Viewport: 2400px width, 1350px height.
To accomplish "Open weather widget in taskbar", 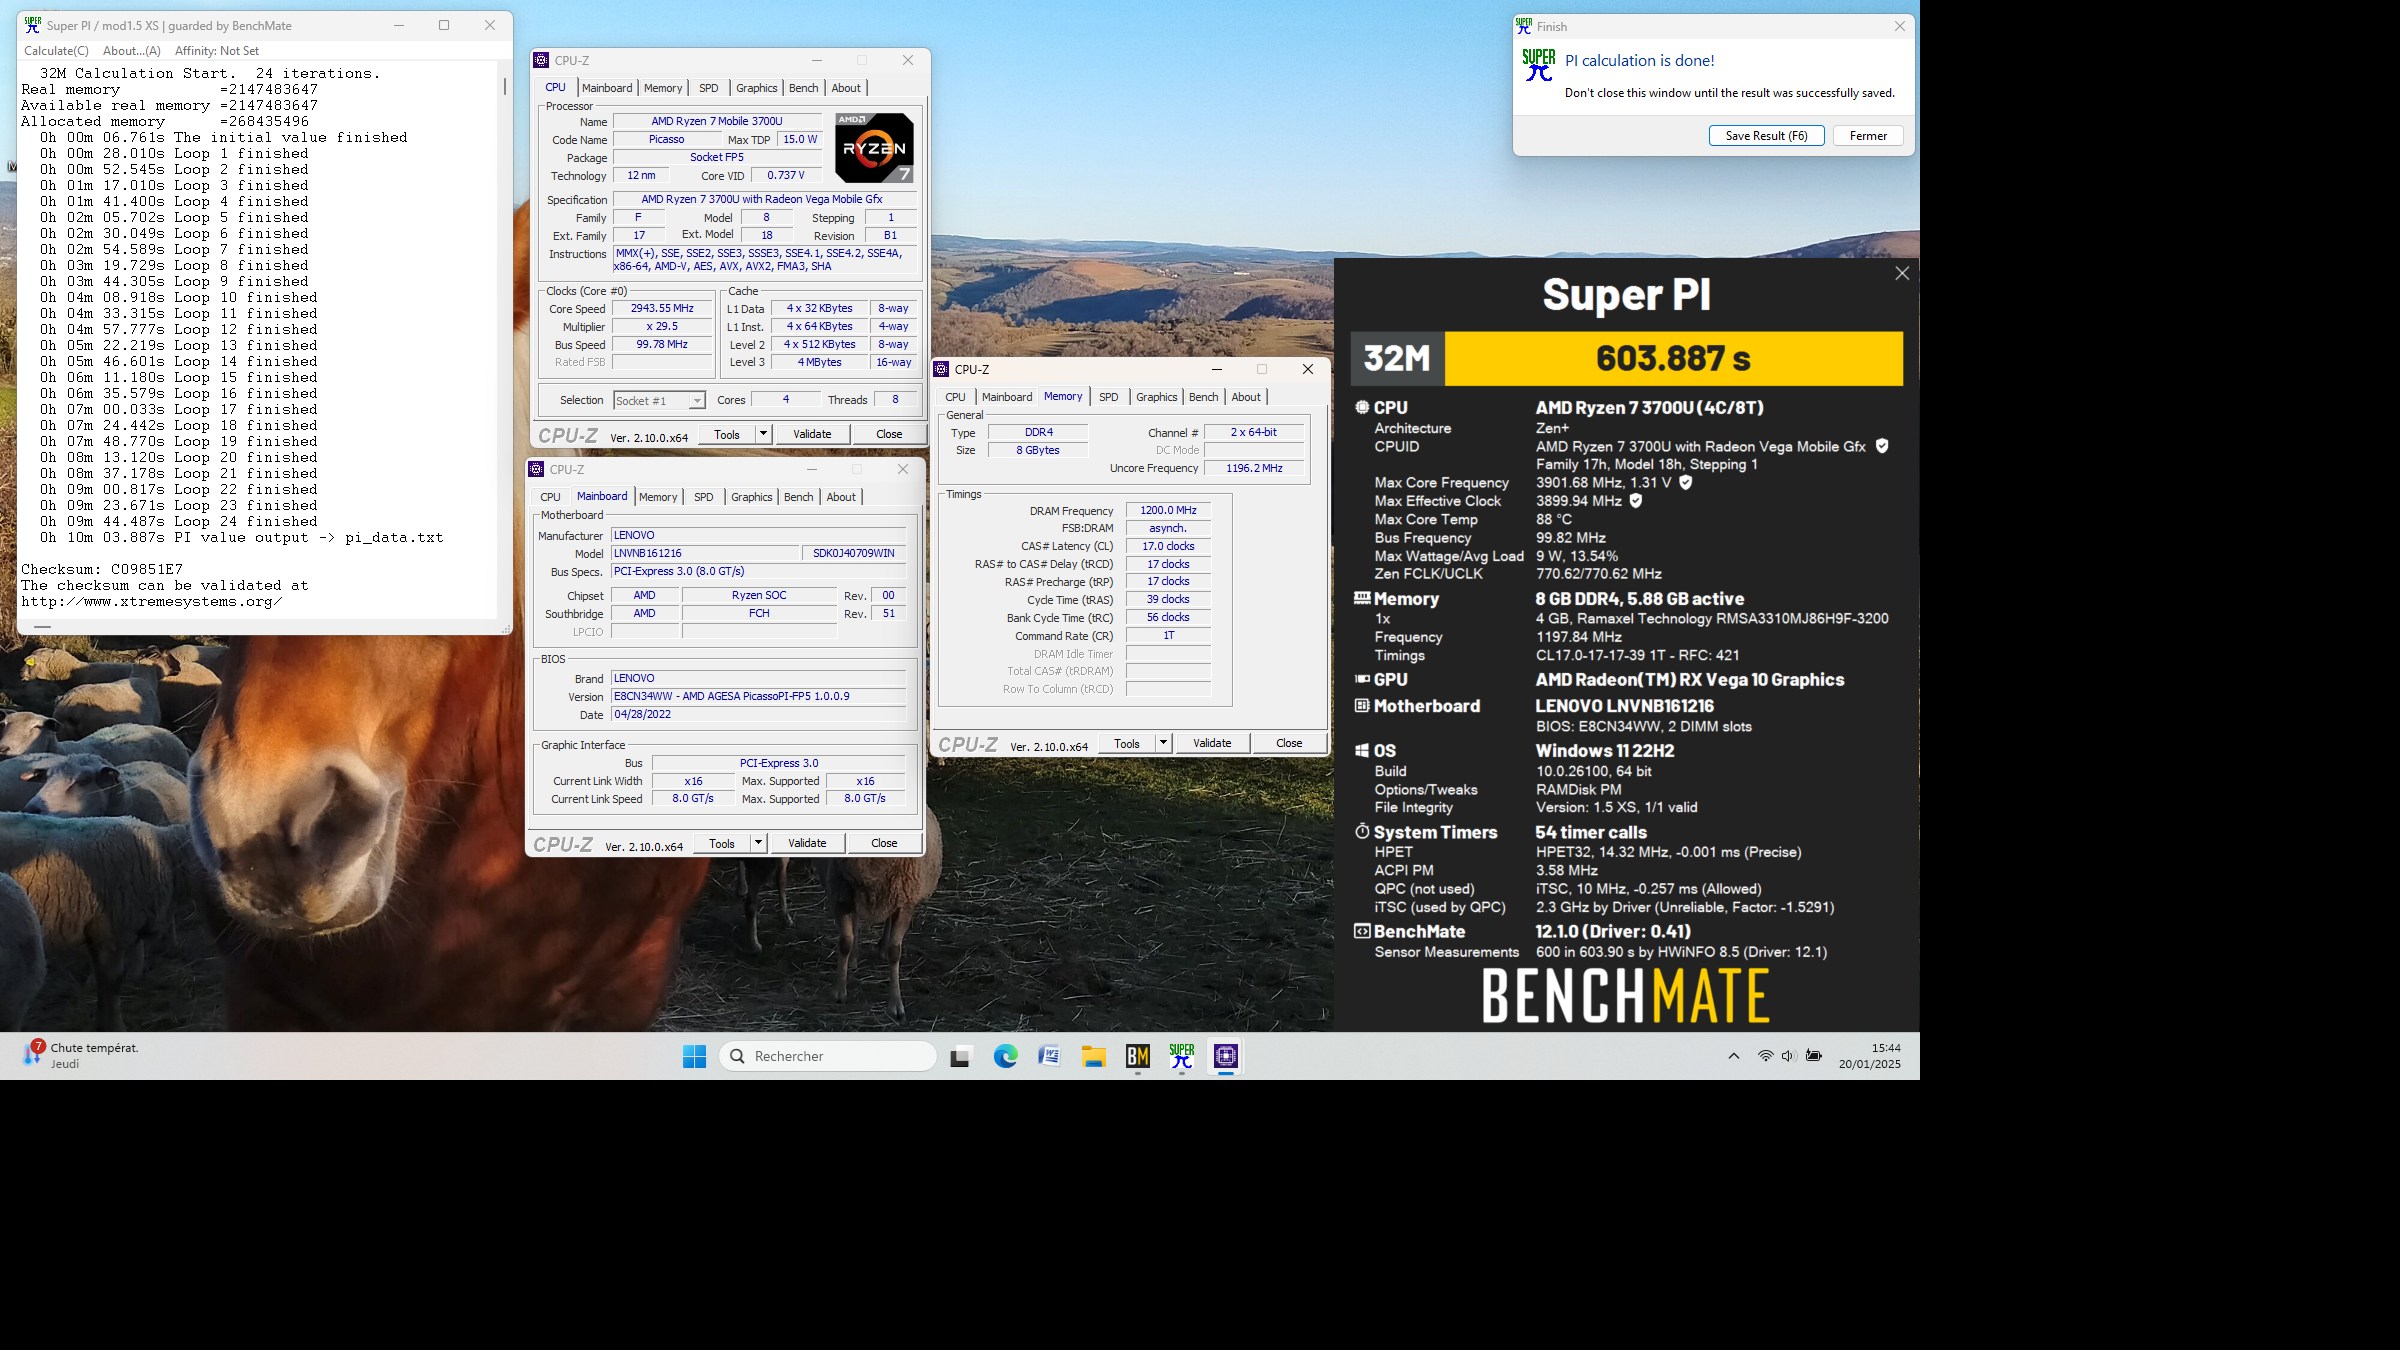I will click(x=82, y=1055).
